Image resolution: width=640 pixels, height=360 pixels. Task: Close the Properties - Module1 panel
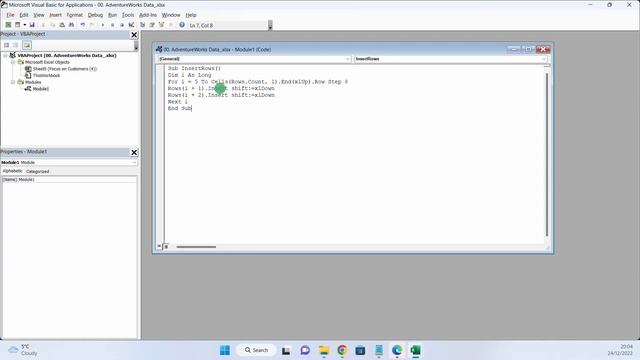[134, 152]
